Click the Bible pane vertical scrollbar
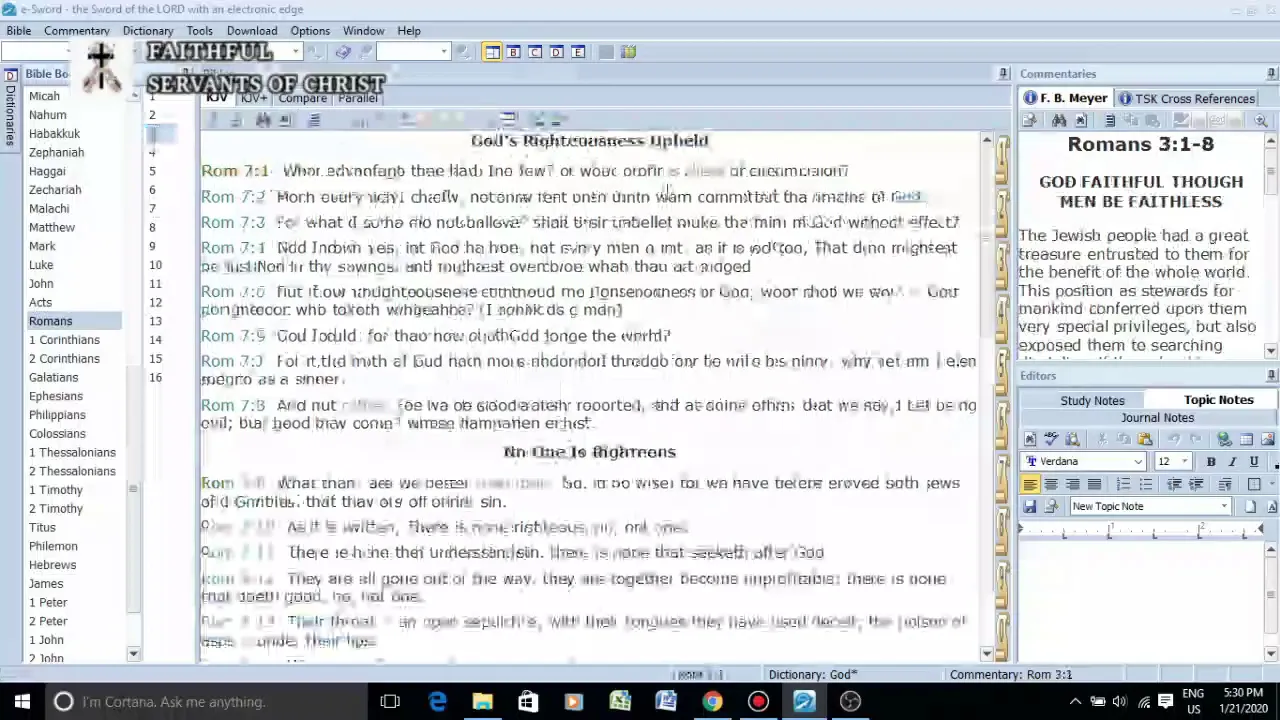The height and width of the screenshot is (720, 1280). tap(987, 395)
